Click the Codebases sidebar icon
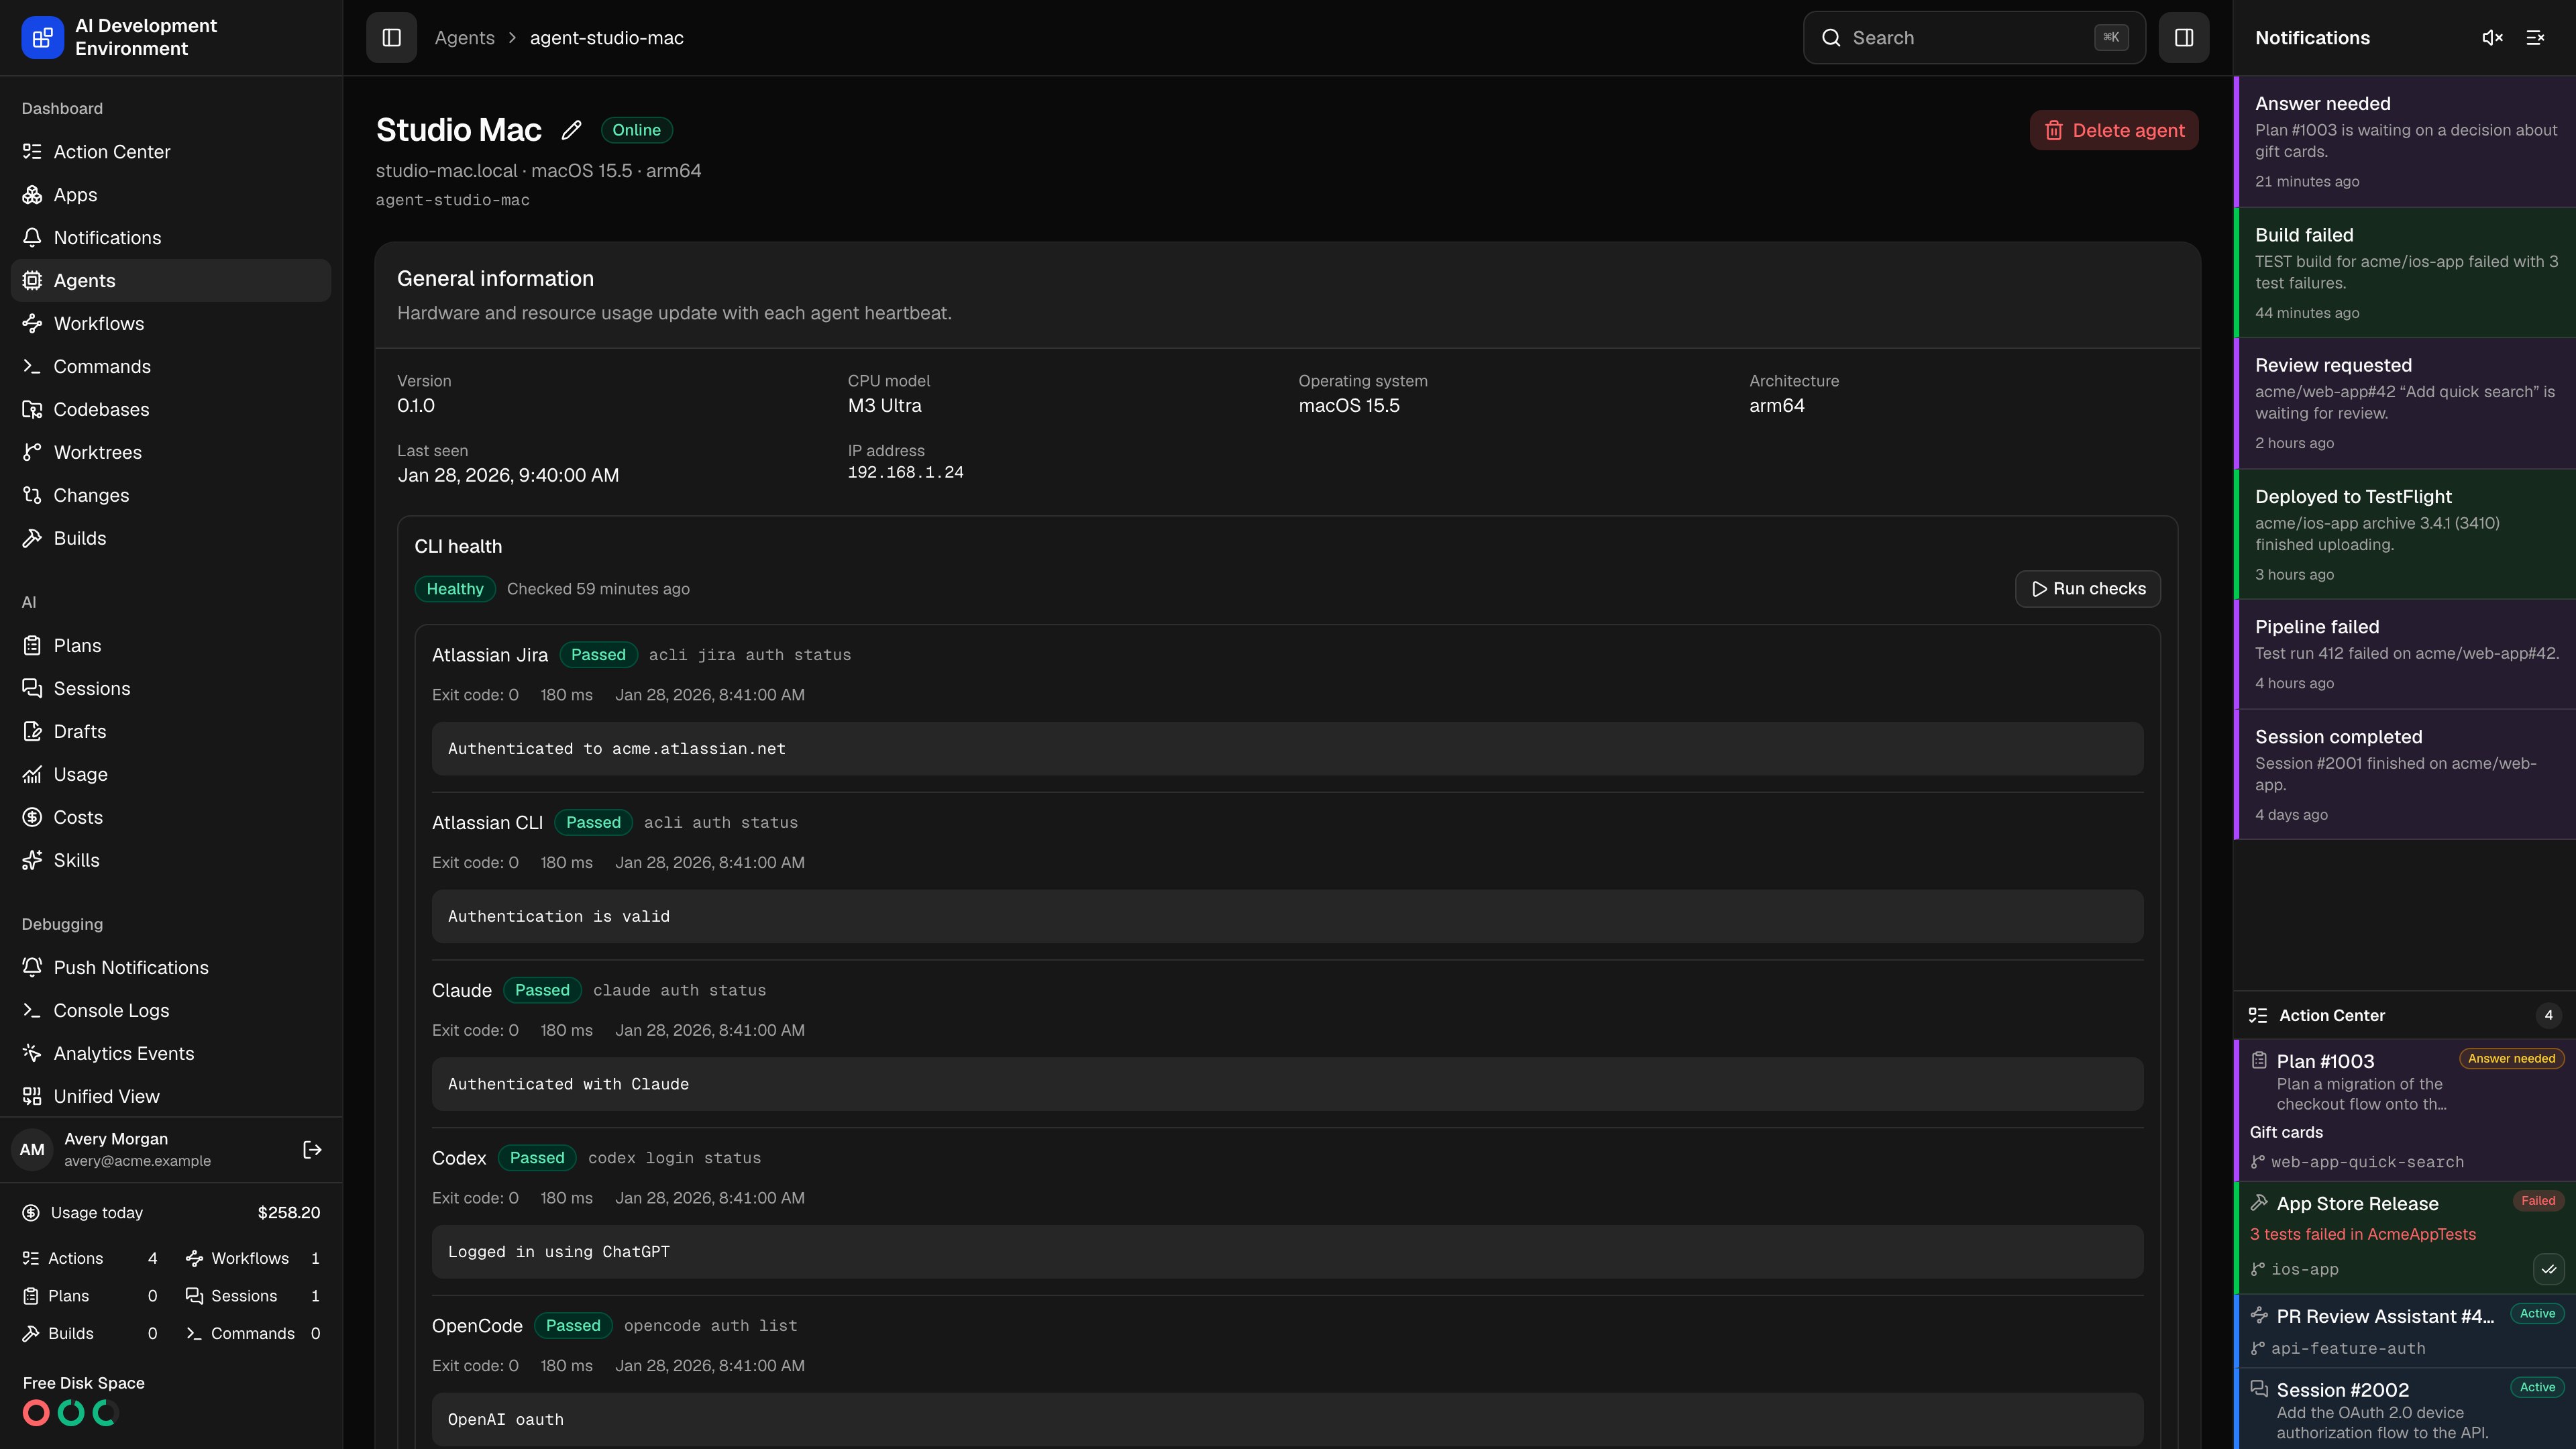Screen dimensions: 2576x1449 coord(32,410)
